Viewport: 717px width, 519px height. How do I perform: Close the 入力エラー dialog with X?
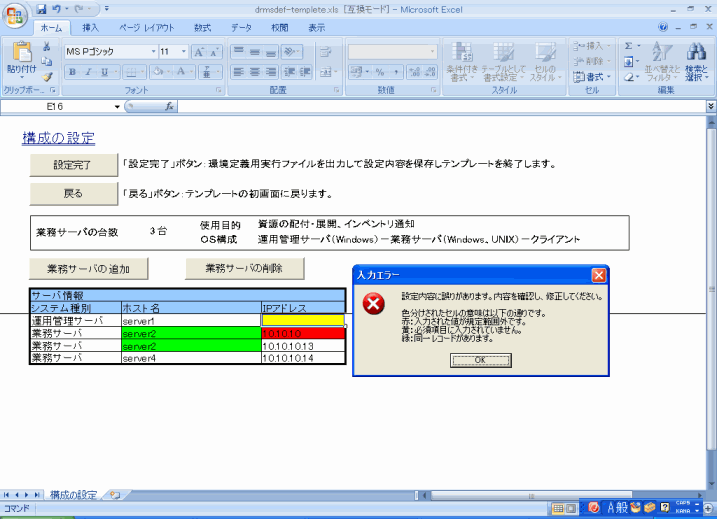pyautogui.click(x=598, y=274)
